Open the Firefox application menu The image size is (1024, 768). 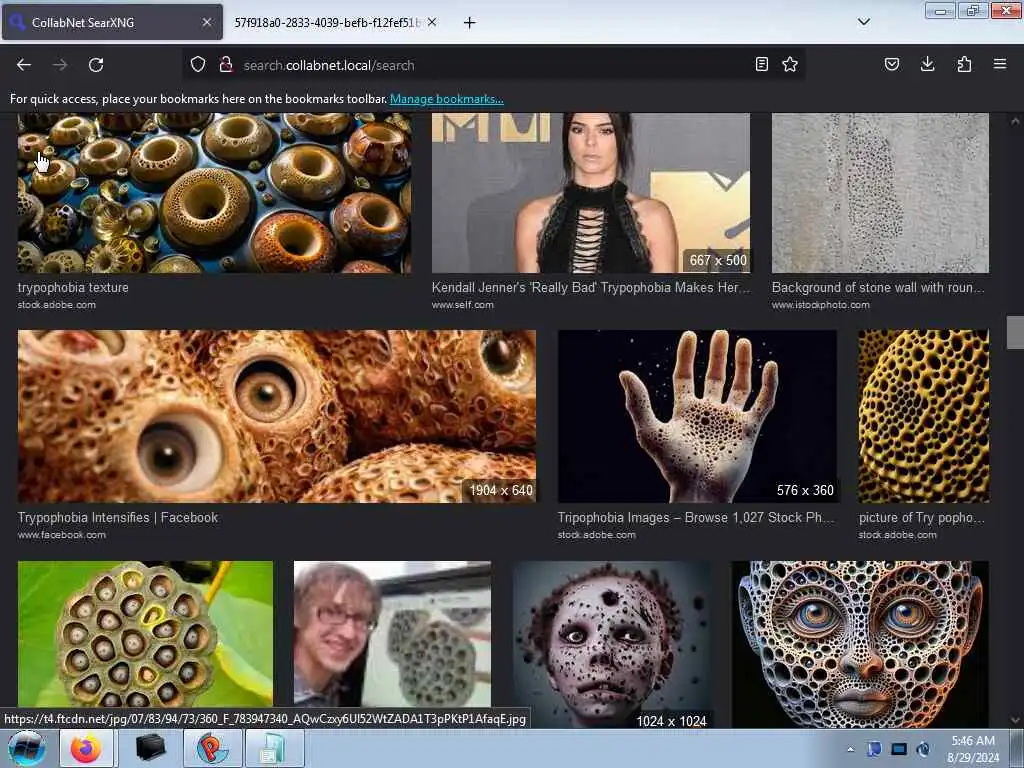coord(1000,64)
